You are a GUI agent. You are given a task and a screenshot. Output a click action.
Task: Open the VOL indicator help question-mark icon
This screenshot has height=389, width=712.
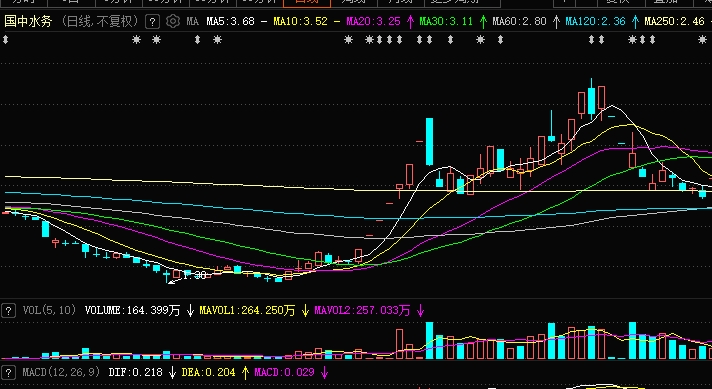pos(8,310)
